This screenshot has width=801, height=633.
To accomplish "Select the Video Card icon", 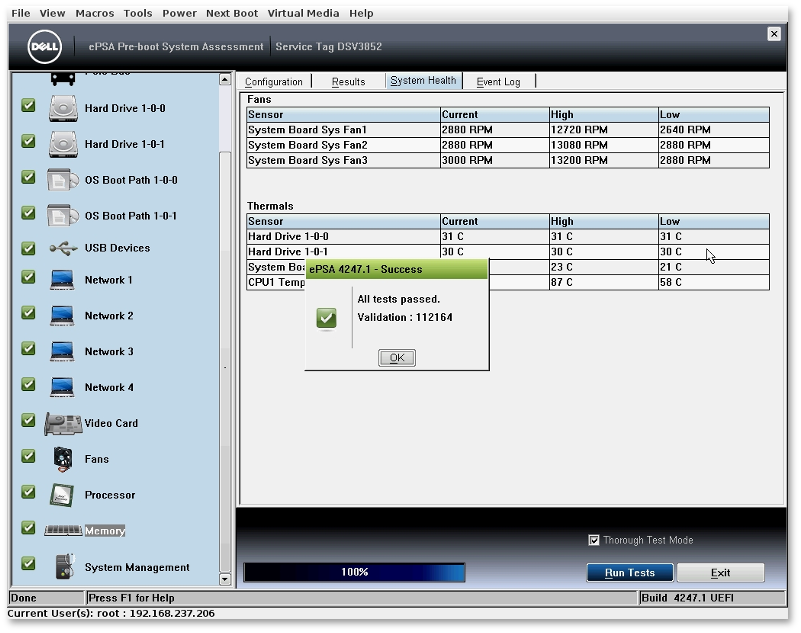I will (x=63, y=424).
